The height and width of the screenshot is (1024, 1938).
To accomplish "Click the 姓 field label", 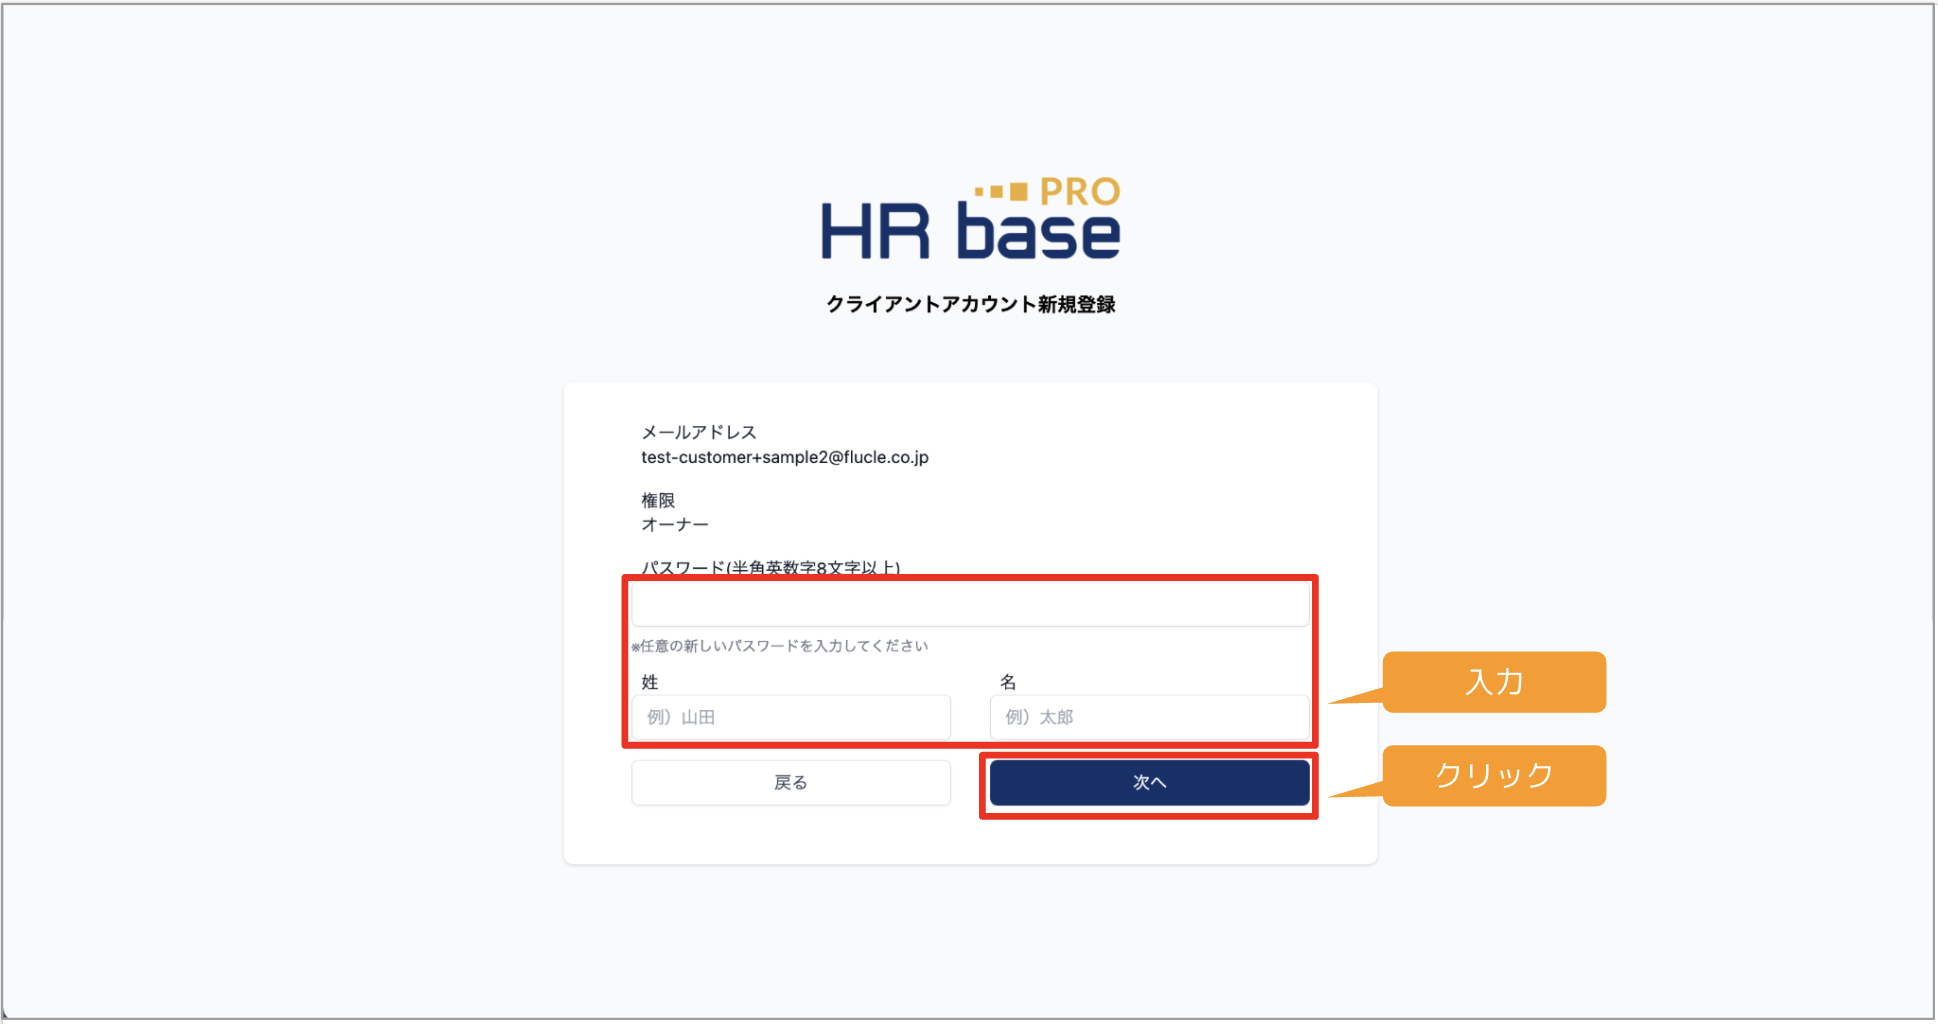I will point(650,682).
